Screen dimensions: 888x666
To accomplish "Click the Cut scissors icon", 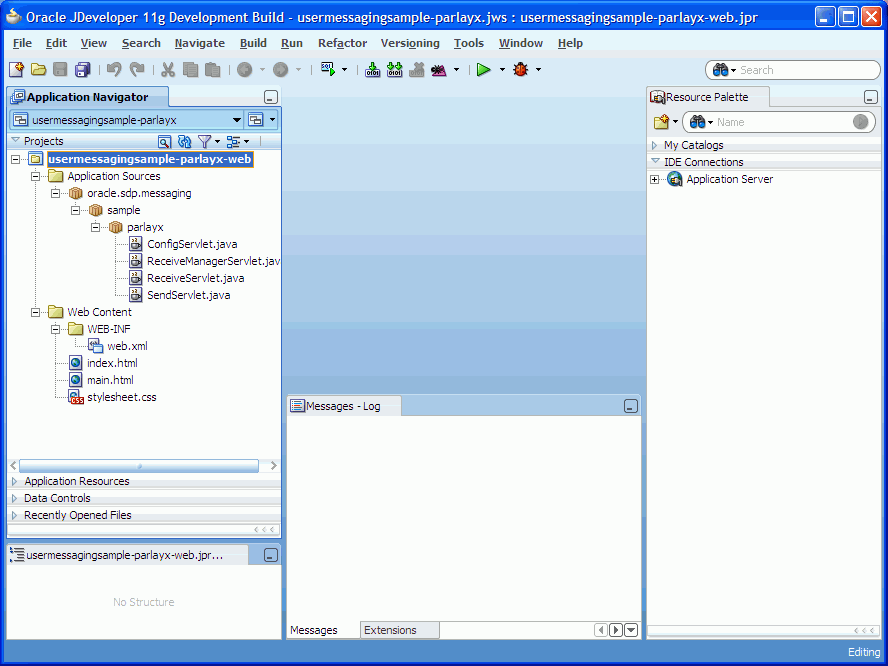I will tap(168, 70).
